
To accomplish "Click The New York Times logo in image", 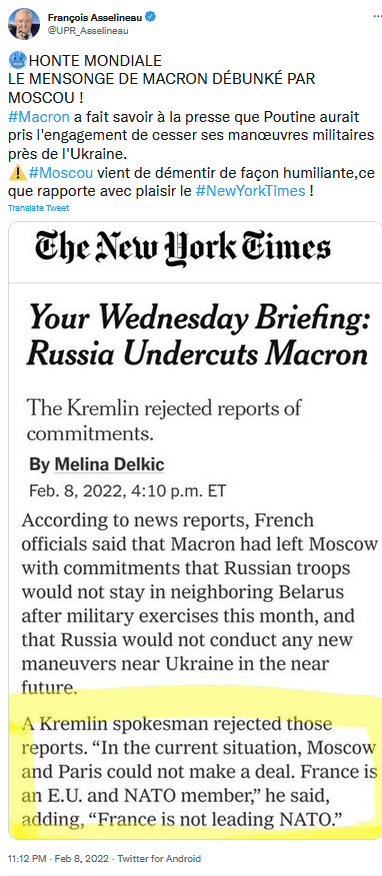I will pyautogui.click(x=183, y=248).
